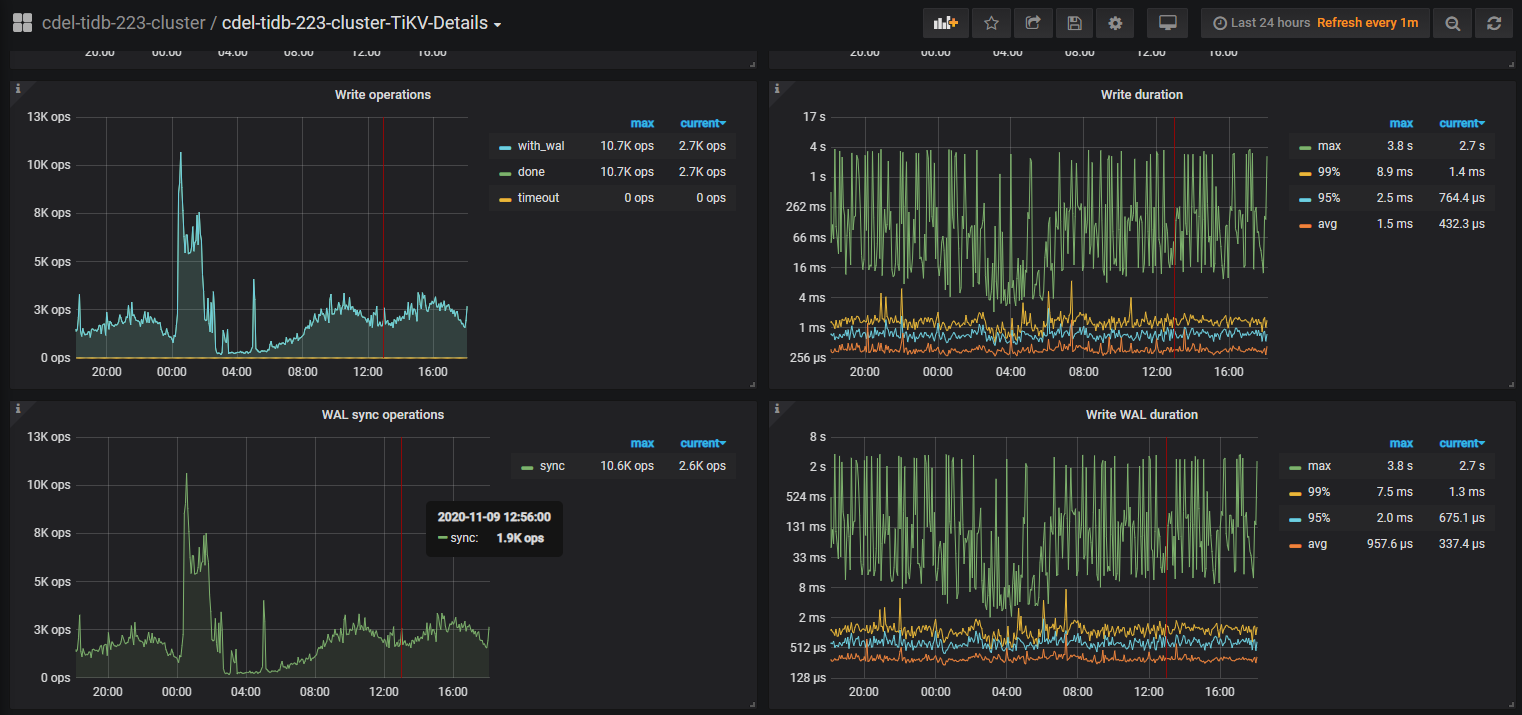Open the Write operations panel title menu
This screenshot has width=1522, height=715.
click(382, 95)
